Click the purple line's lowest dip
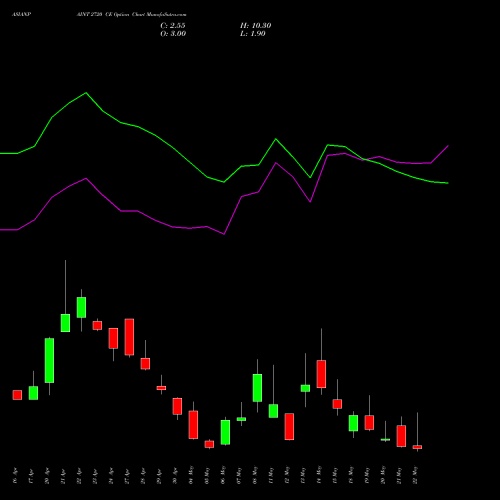The image size is (500, 500). point(224,234)
